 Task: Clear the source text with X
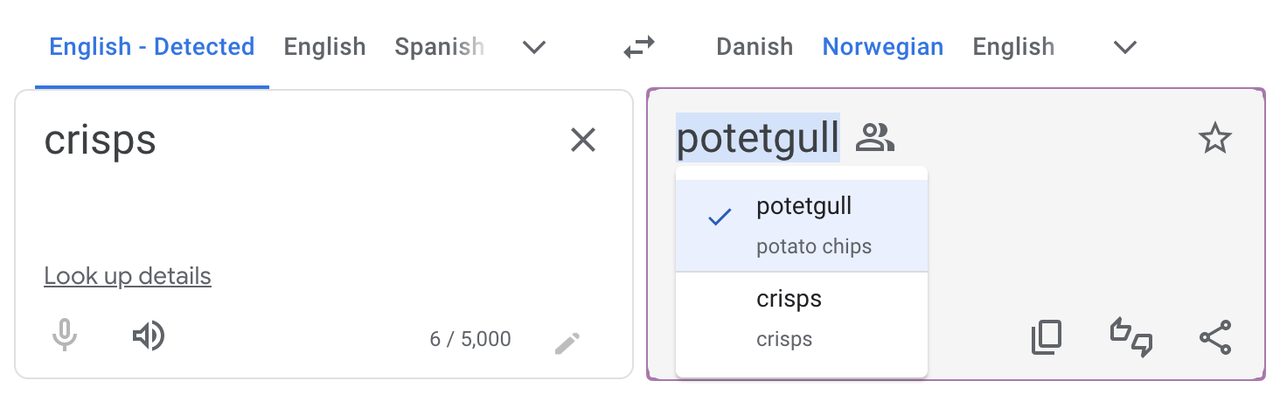(583, 140)
